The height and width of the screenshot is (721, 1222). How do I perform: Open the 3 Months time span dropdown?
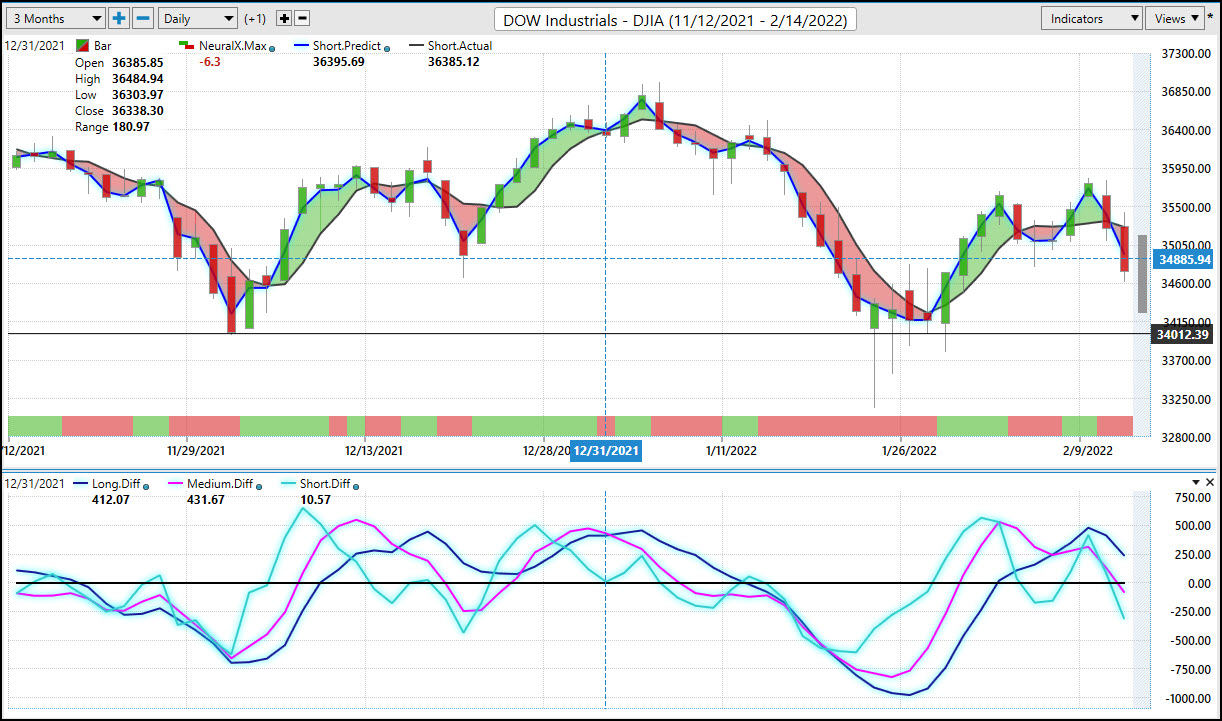[x=56, y=18]
